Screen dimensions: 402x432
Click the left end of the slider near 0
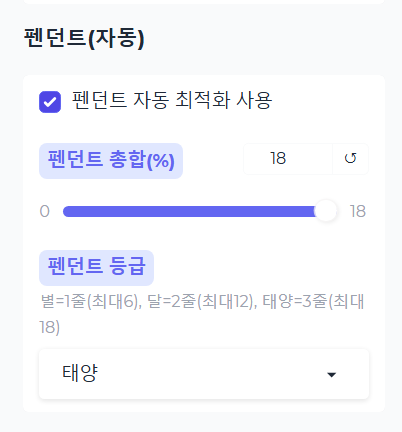[65, 211]
